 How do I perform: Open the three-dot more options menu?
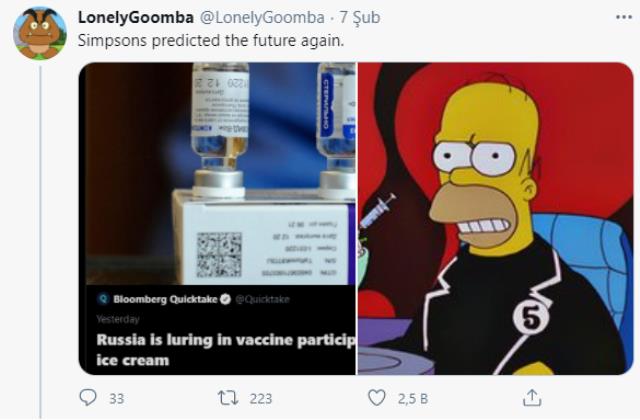pyautogui.click(x=624, y=17)
